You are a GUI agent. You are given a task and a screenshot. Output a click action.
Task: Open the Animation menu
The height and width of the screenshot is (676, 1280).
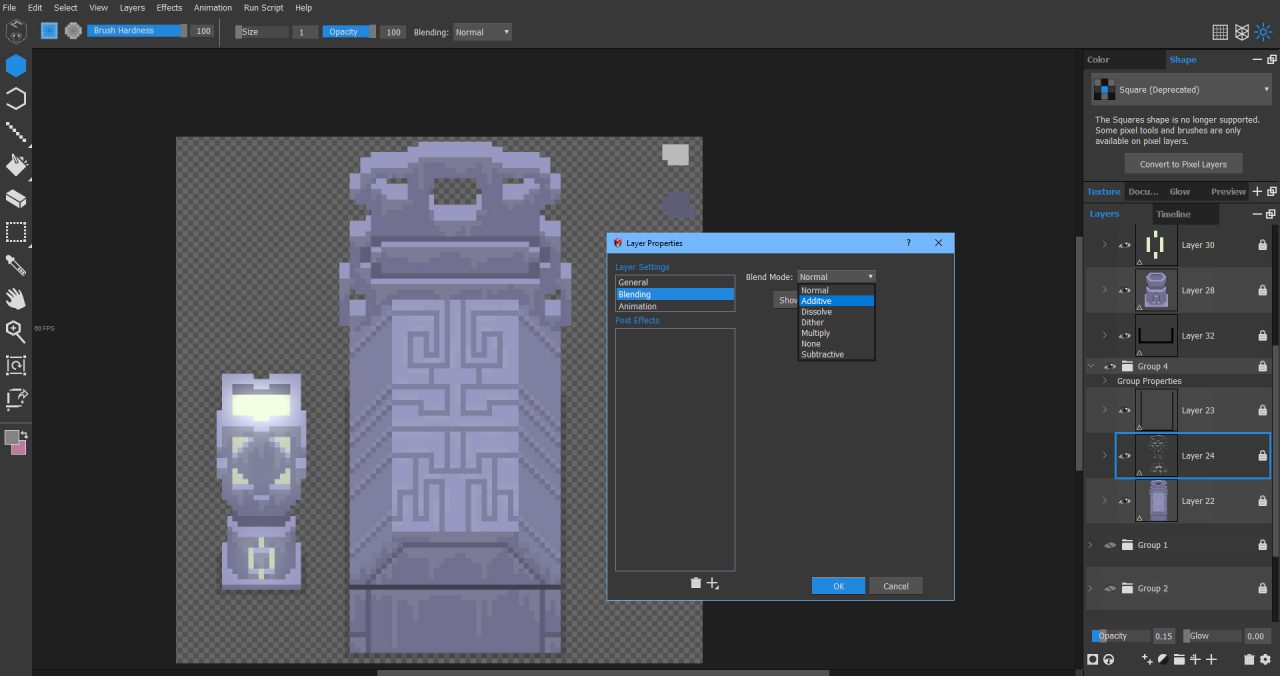[212, 7]
